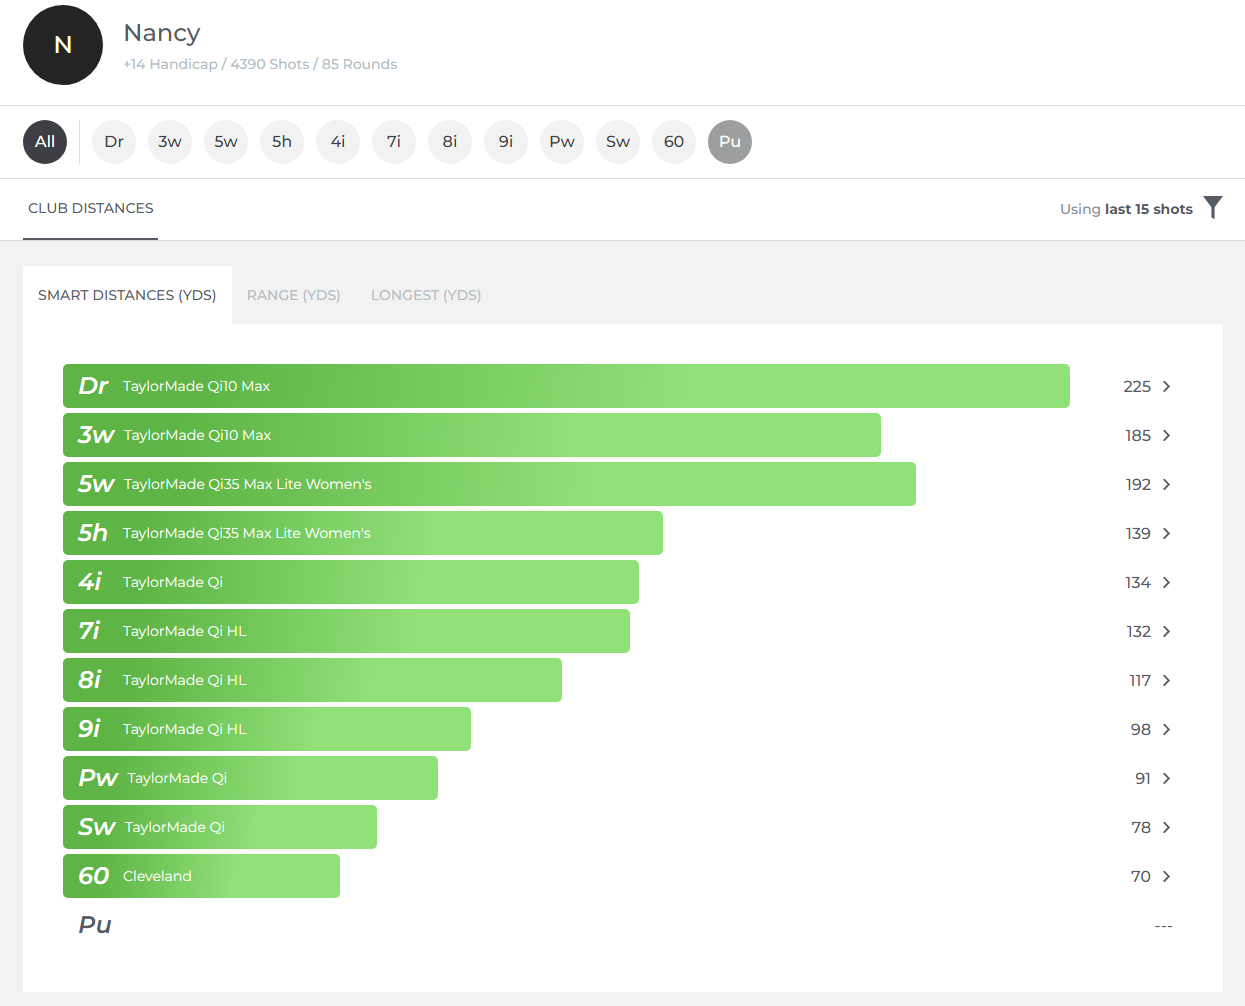Expand the 3w 185 row chevron
This screenshot has width=1245, height=1006.
click(1166, 435)
